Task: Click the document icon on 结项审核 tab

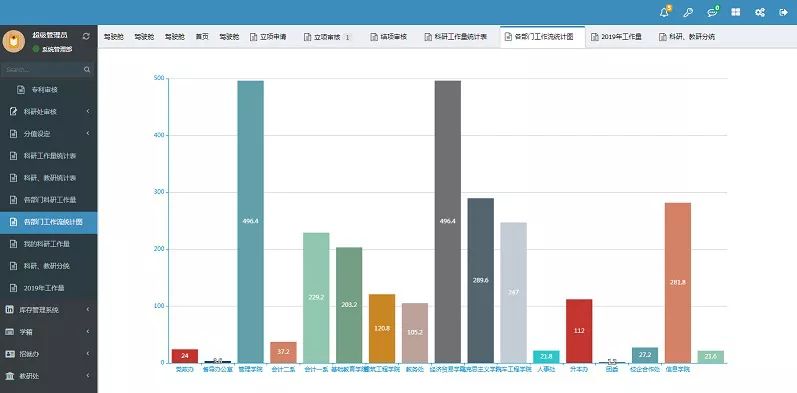Action: (374, 37)
